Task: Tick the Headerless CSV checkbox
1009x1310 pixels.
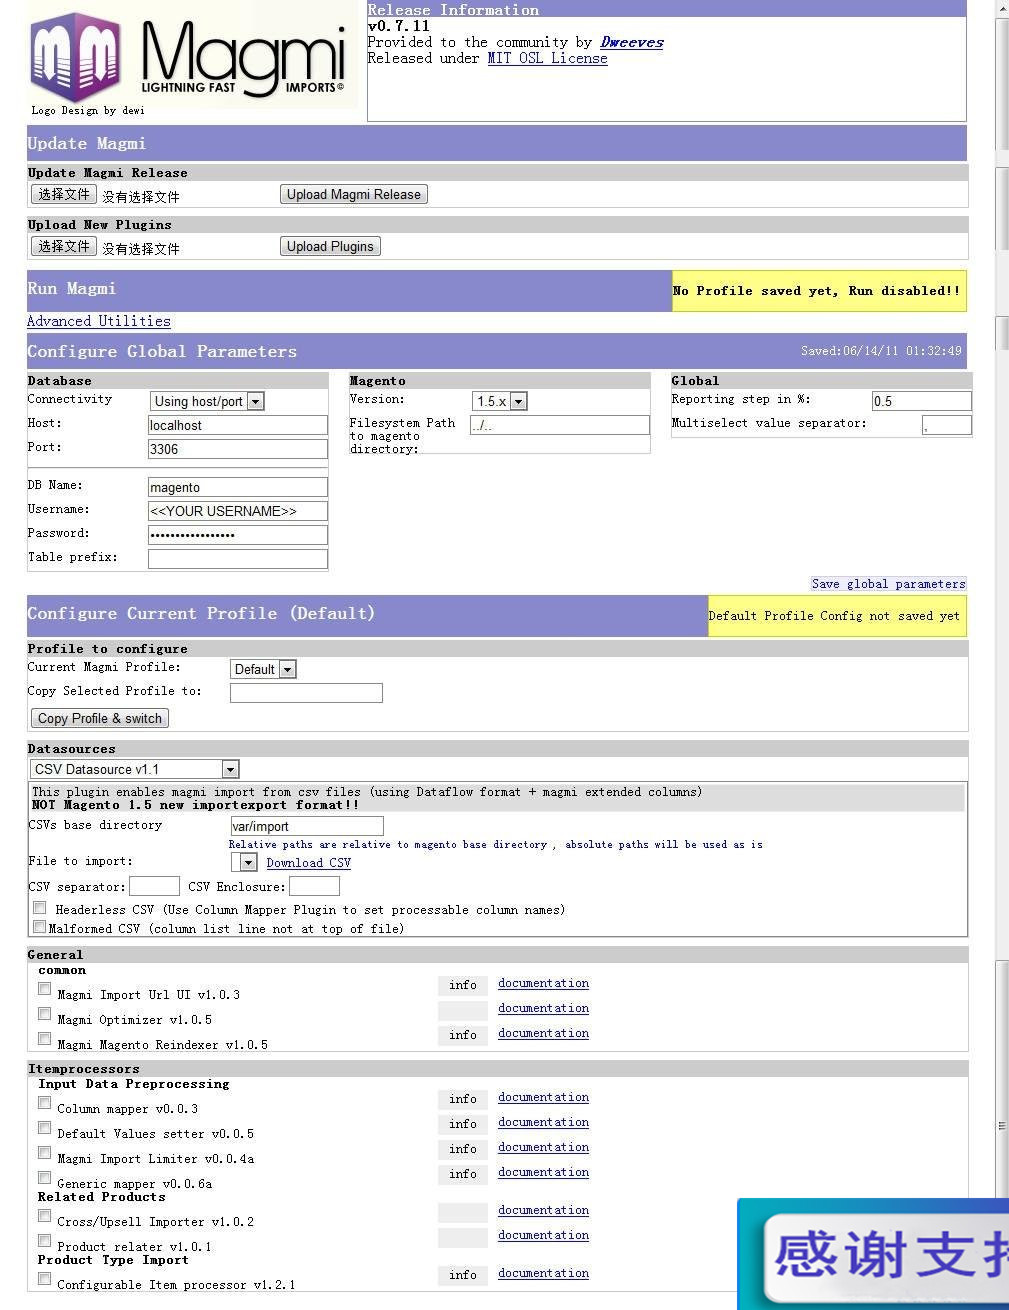Action: click(40, 908)
